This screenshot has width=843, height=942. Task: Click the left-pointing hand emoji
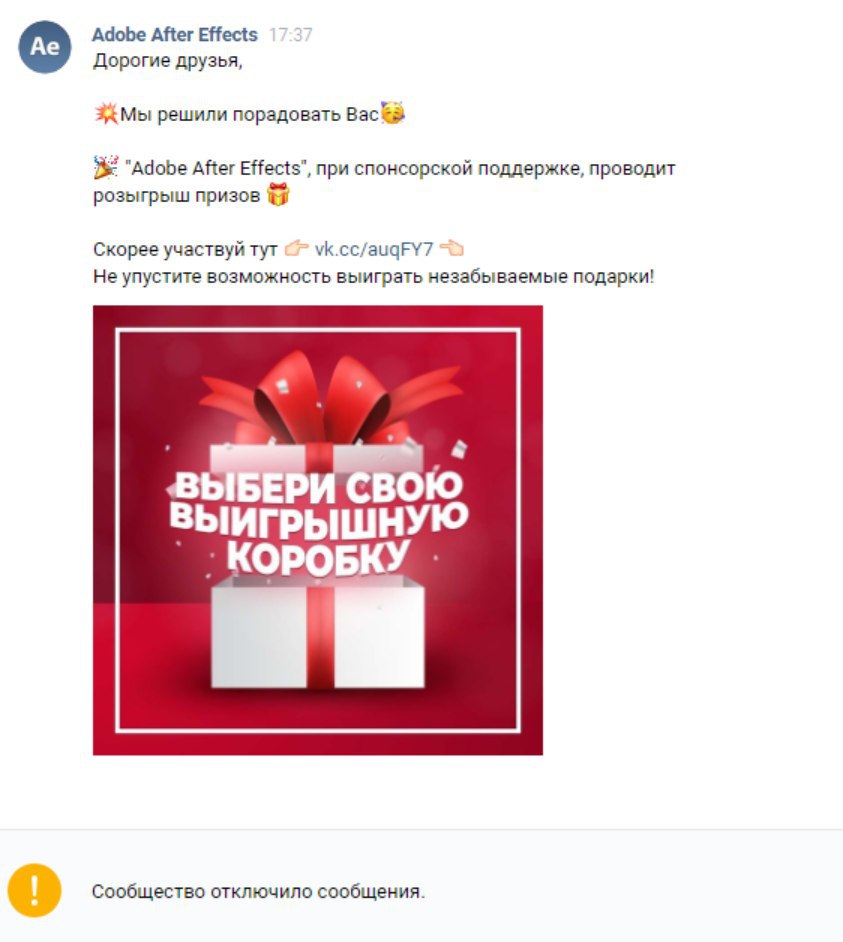pyautogui.click(x=451, y=248)
